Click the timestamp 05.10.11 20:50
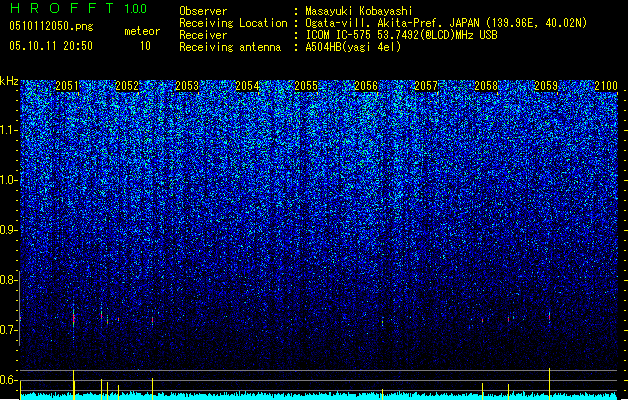 click(51, 46)
